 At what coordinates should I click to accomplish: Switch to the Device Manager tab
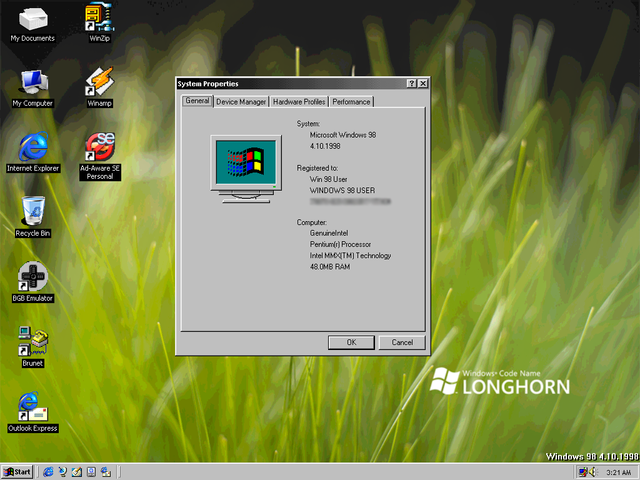click(241, 102)
